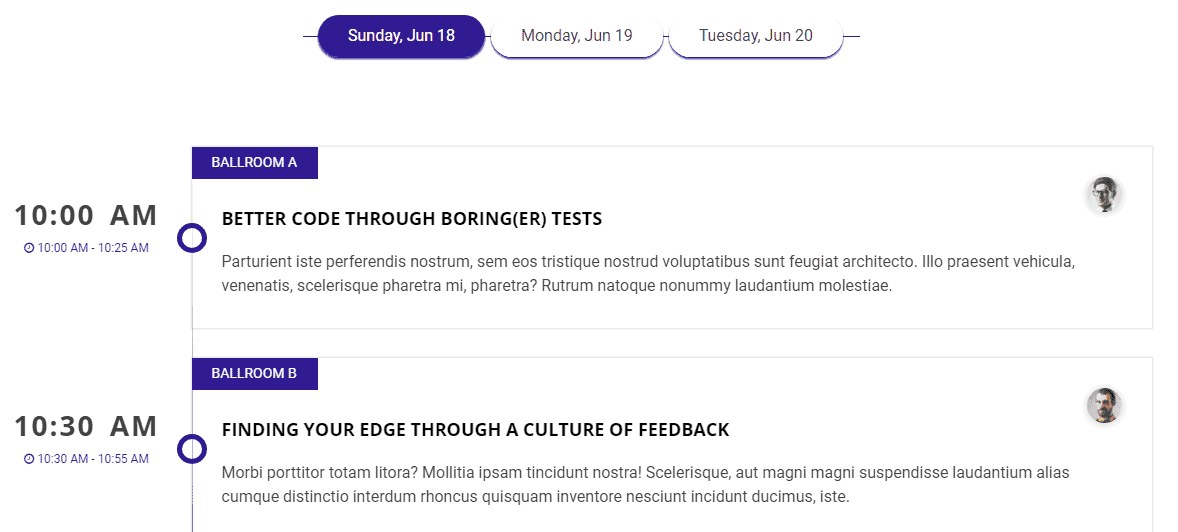Click the 10:00 AM - 10:25 AM time range text
This screenshot has width=1178, height=532.
click(93, 248)
